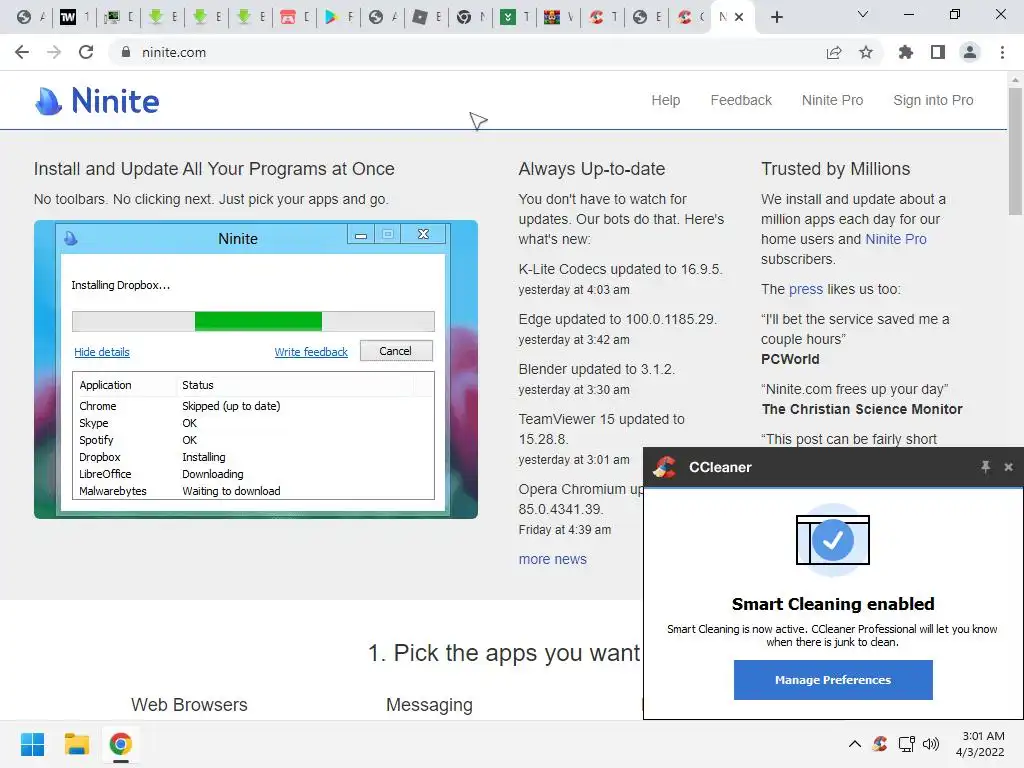The image size is (1024, 768).
Task: Click Smart Cleaning checkmark illustration
Action: point(833,540)
